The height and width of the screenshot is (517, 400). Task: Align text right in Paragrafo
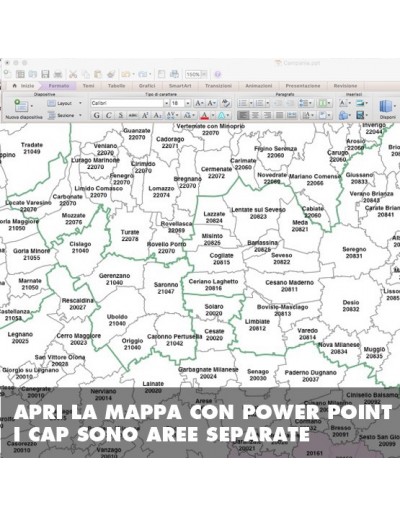point(267,115)
